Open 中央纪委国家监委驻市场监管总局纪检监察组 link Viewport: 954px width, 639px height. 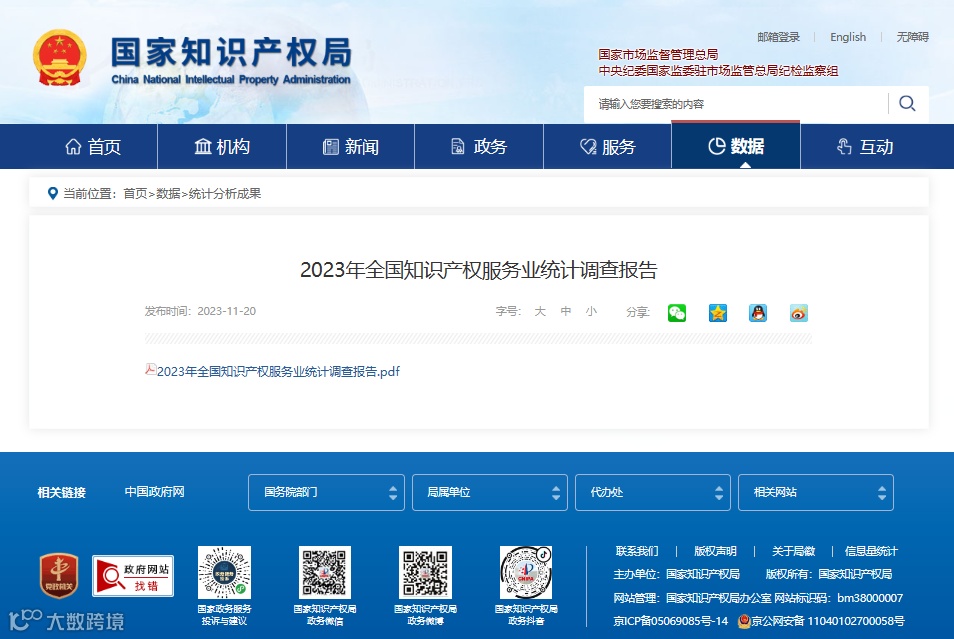(x=718, y=71)
